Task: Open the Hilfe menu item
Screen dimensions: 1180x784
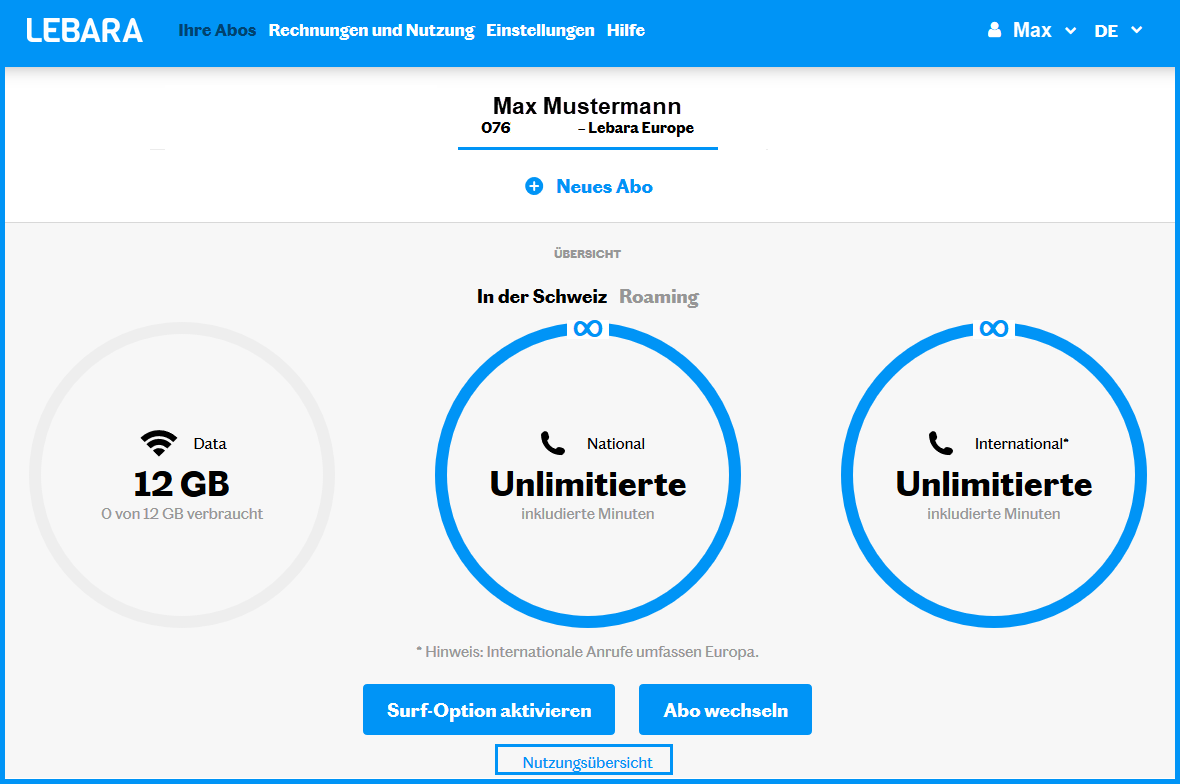Action: pos(625,30)
